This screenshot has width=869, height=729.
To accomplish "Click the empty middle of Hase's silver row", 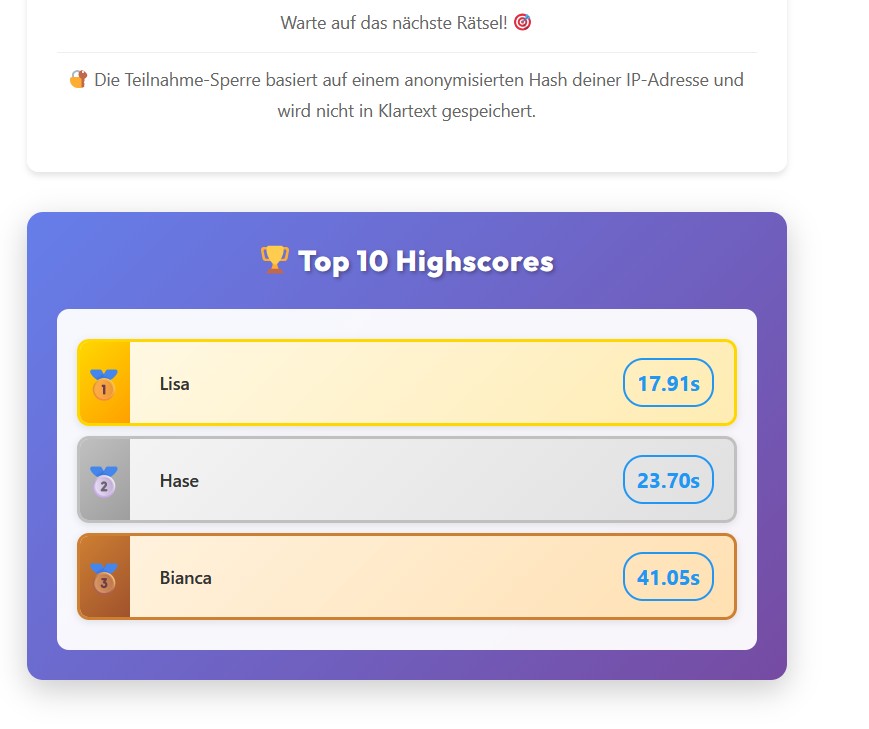I will 400,481.
